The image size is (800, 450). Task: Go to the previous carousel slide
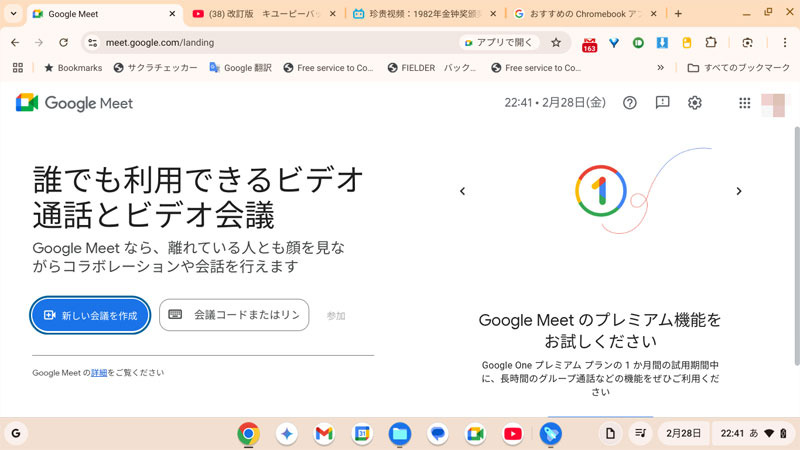(462, 191)
